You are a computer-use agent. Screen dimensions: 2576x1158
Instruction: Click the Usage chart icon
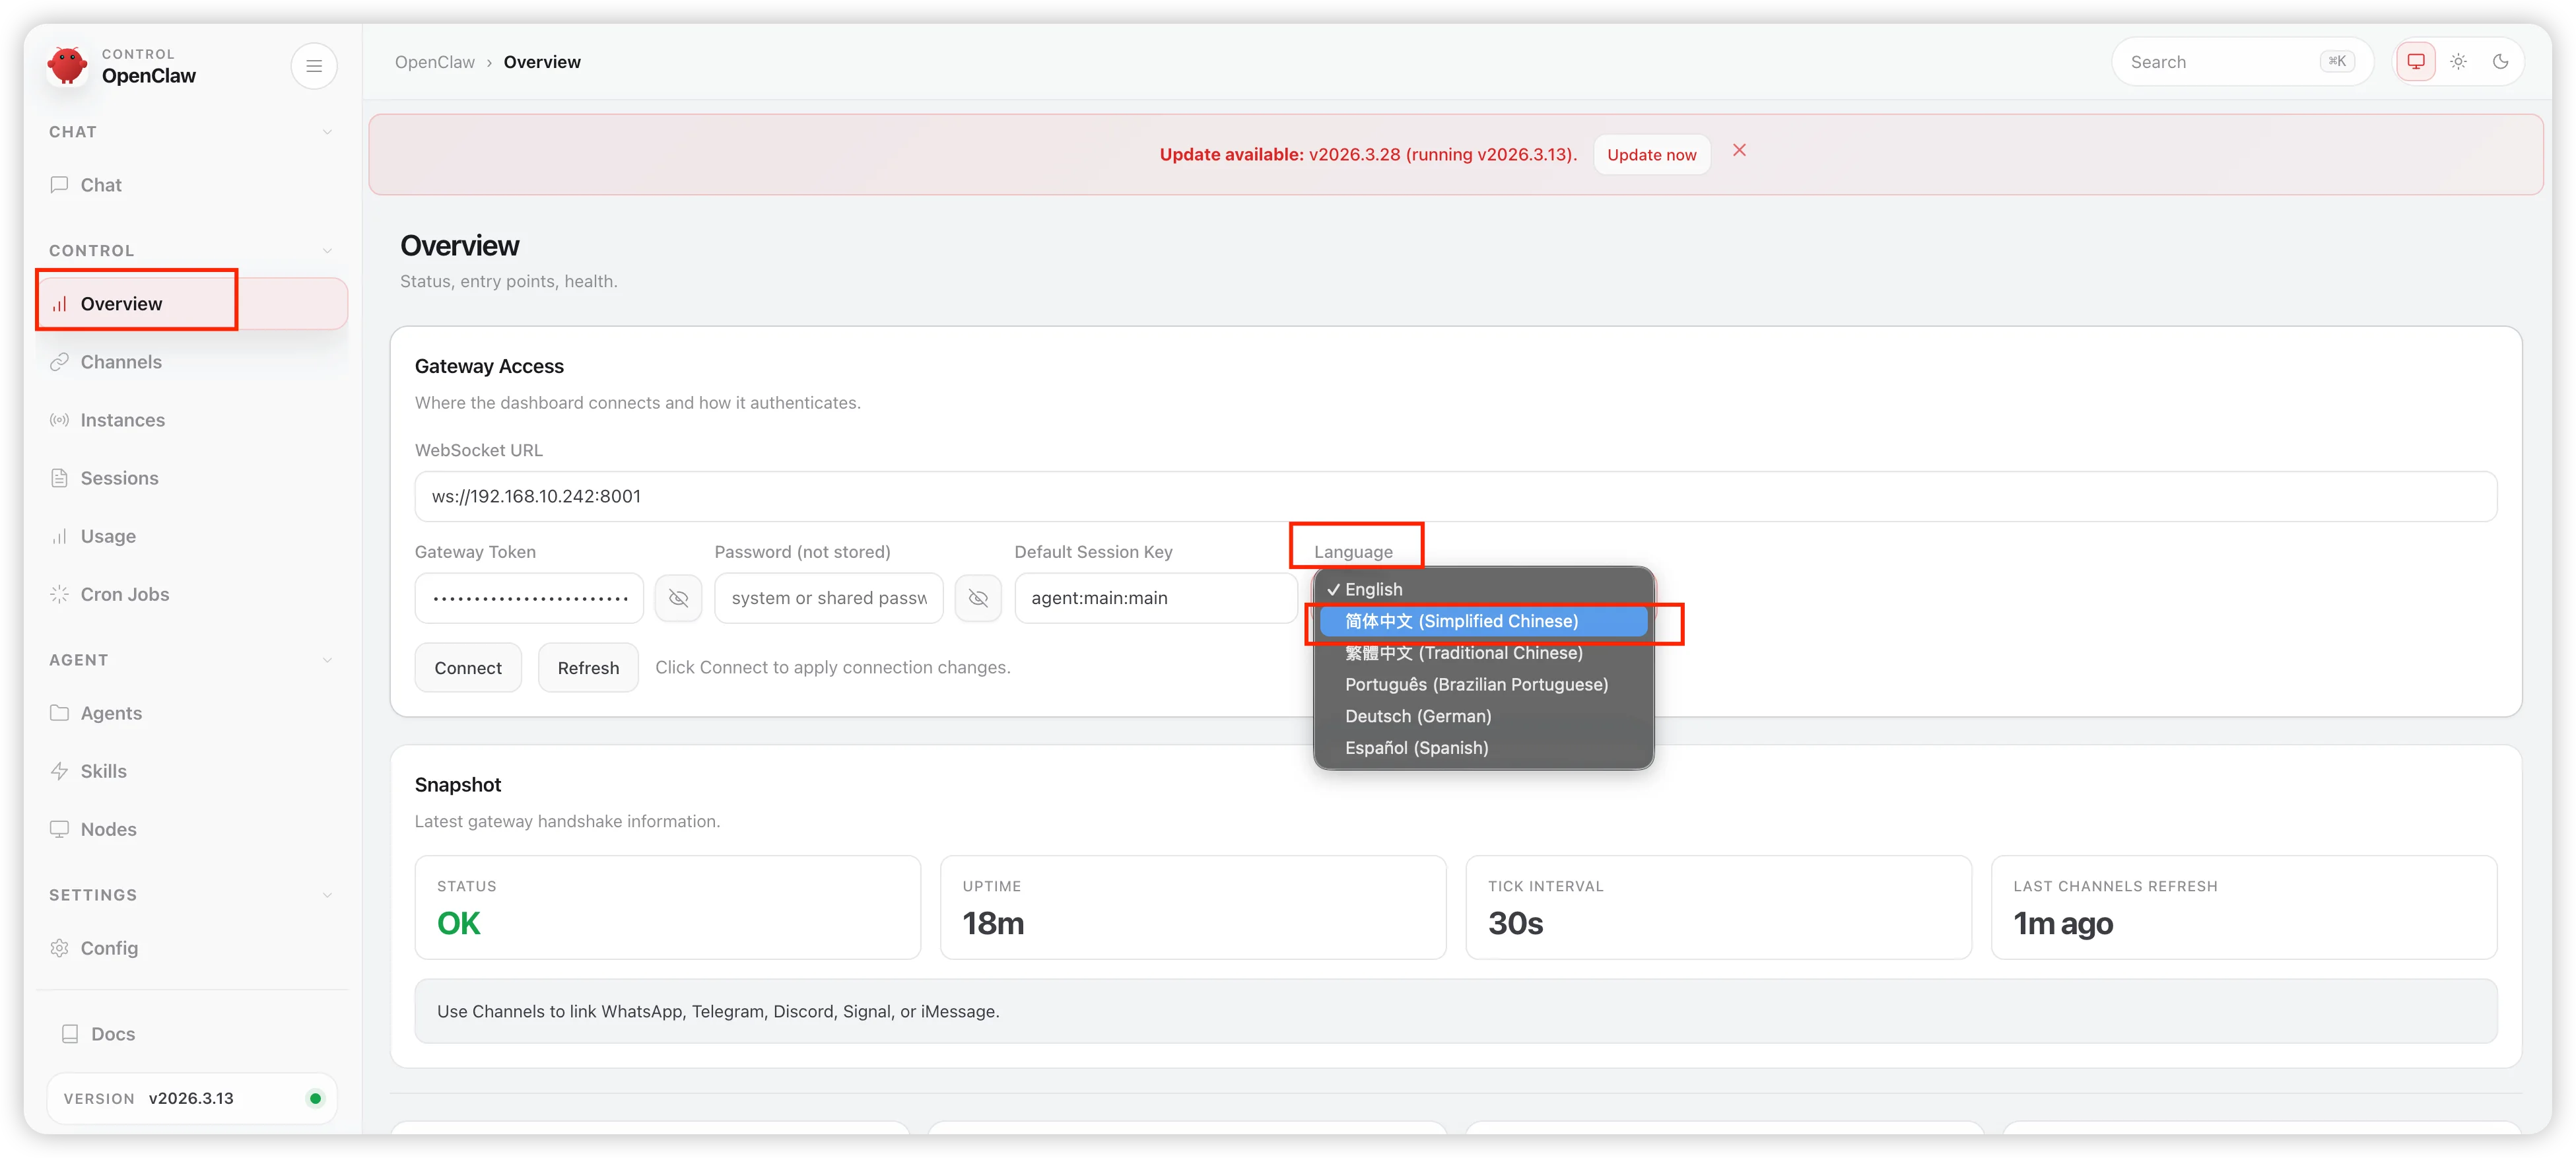60,536
